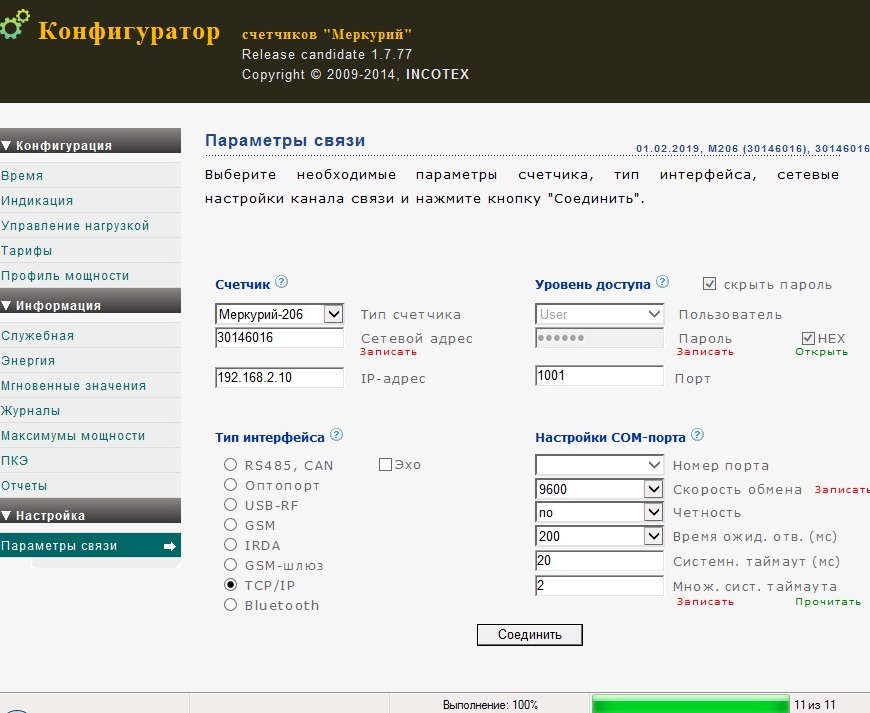Expand the Номер порта dropdown
This screenshot has height=713, width=870.
[x=654, y=465]
